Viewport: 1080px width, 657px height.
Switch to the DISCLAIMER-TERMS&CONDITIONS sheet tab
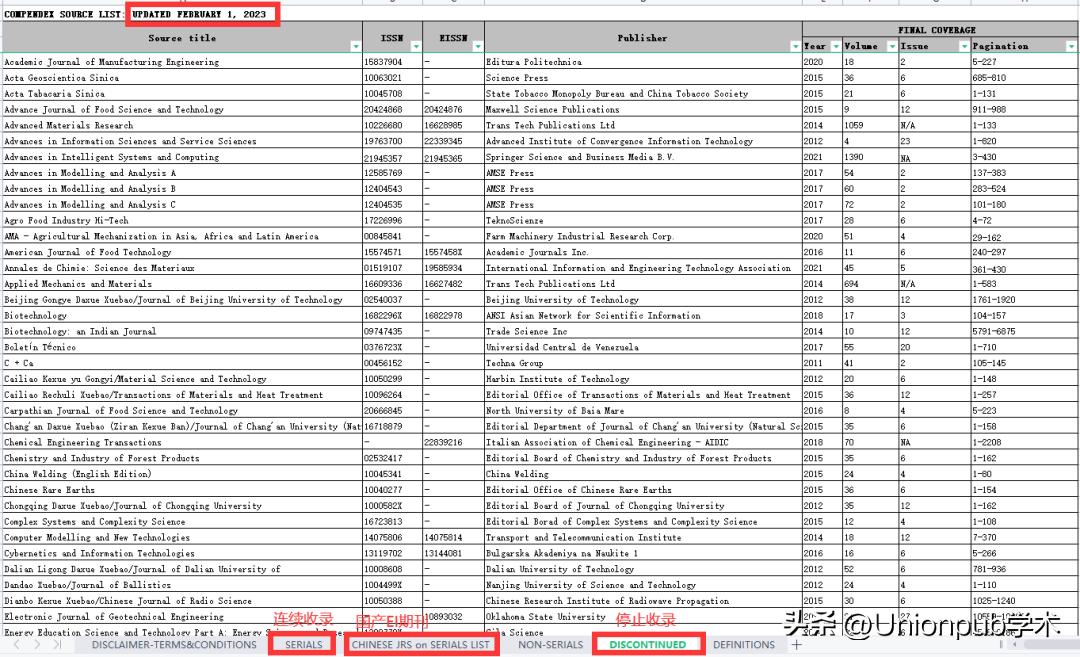(174, 645)
